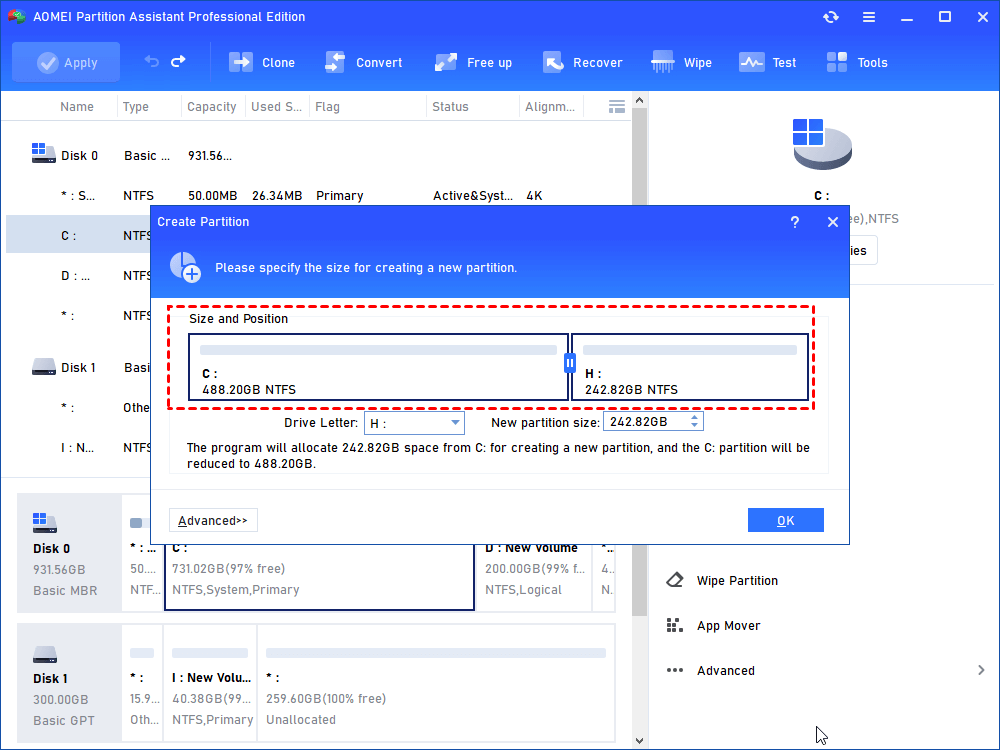This screenshot has width=1000, height=750.
Task: Open App Mover in right panel
Action: coord(728,626)
